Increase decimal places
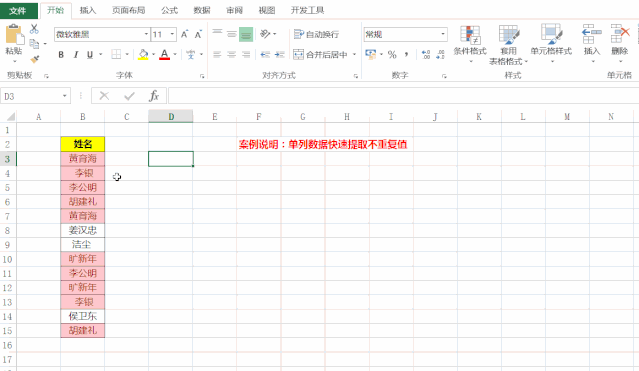The width and height of the screenshot is (639, 371). [x=426, y=54]
